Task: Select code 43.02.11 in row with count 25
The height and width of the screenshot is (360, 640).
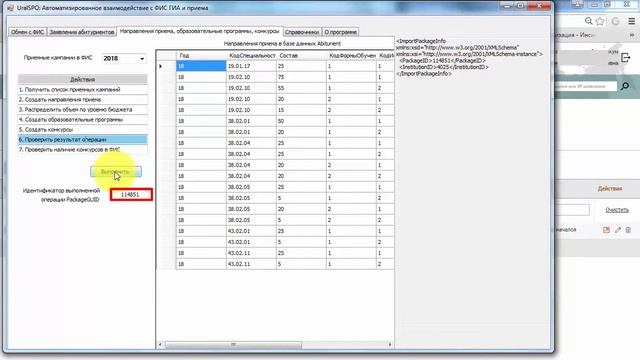Action: [251, 253]
